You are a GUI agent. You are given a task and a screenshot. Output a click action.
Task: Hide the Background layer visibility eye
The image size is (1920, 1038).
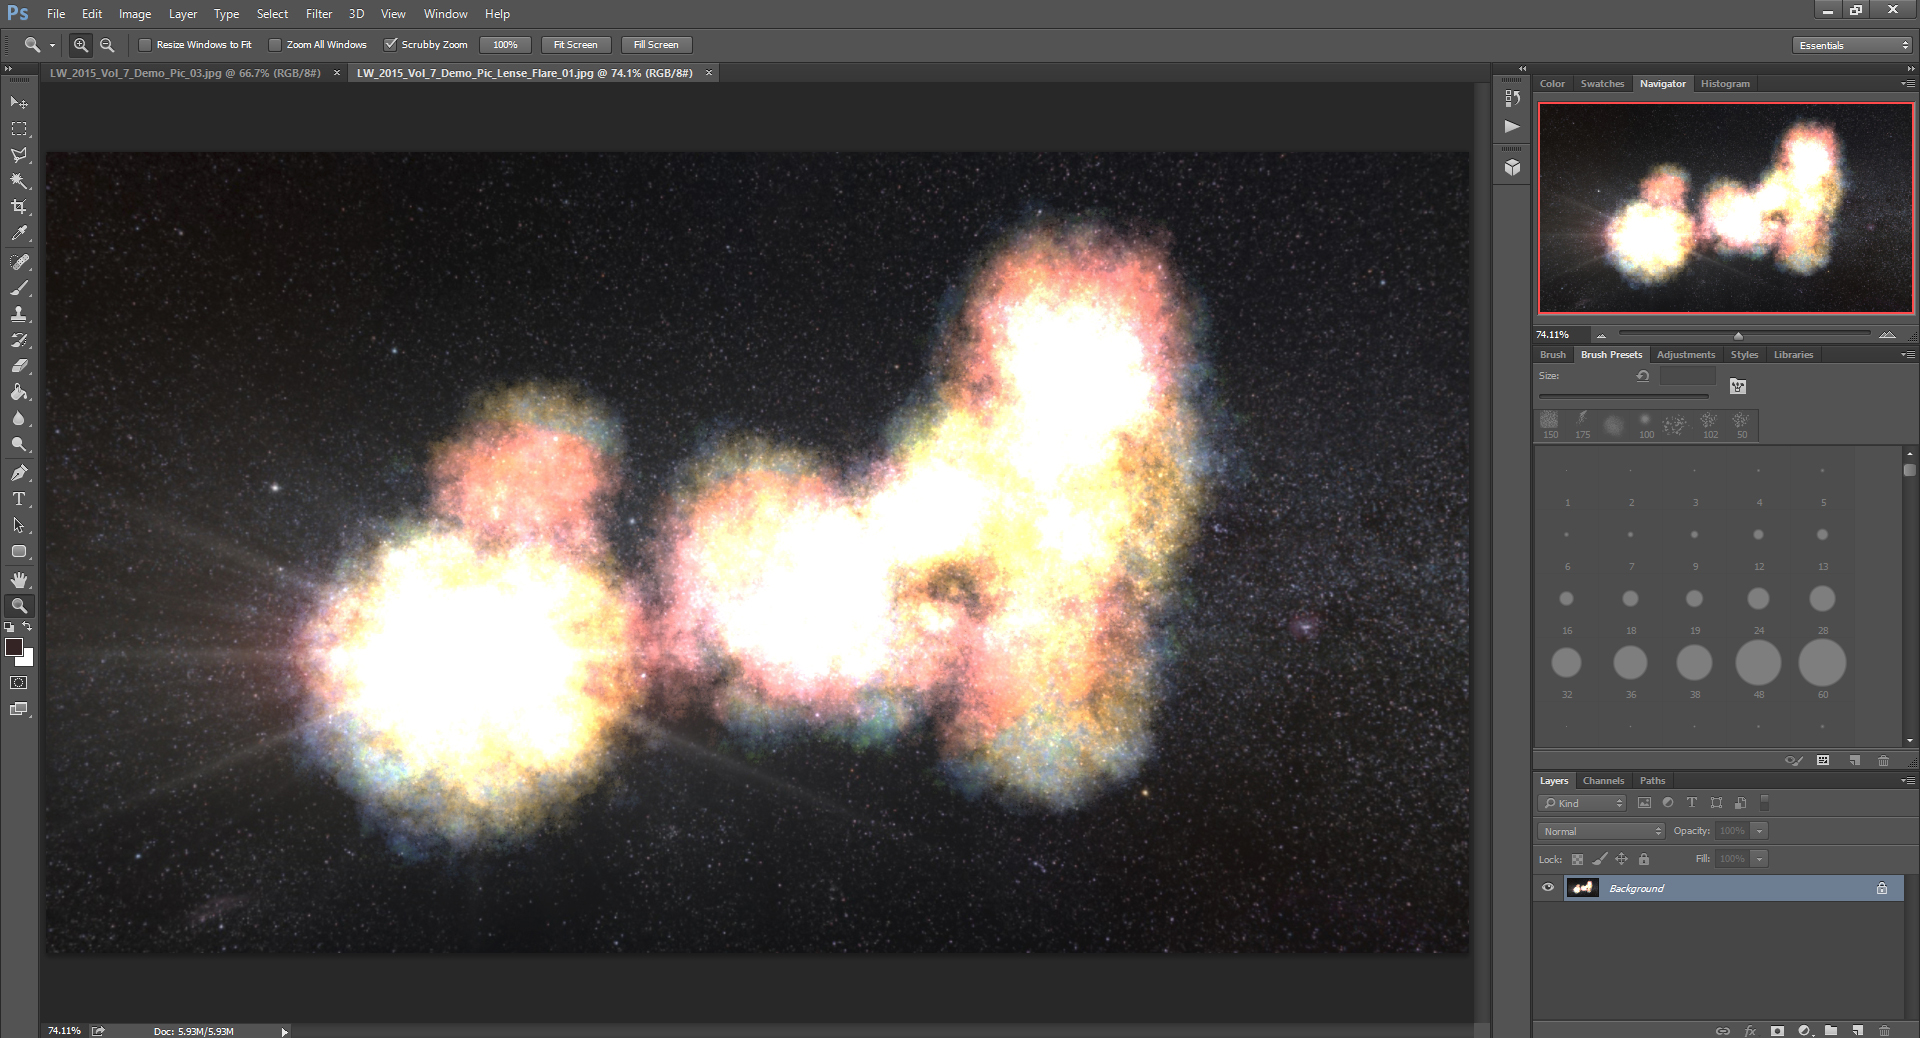pyautogui.click(x=1548, y=888)
